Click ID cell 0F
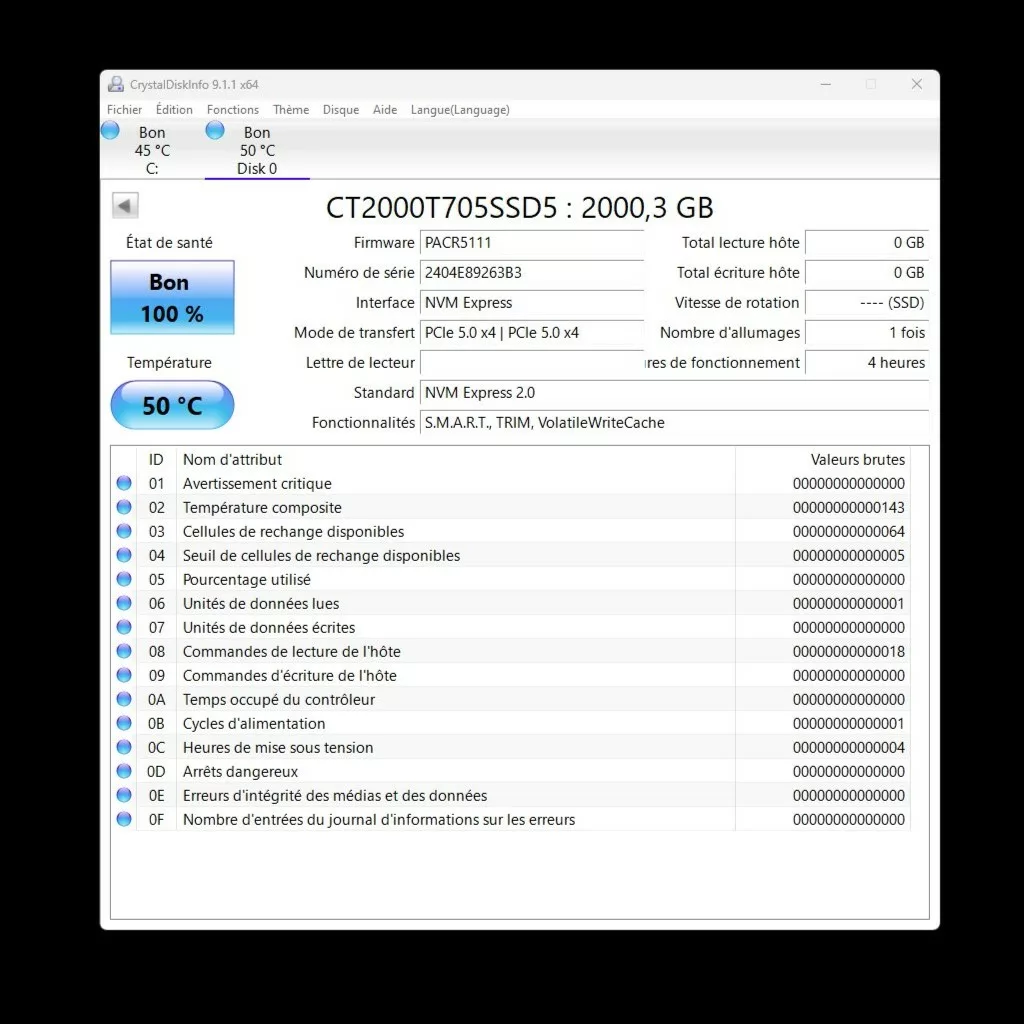The height and width of the screenshot is (1024, 1024). point(156,819)
